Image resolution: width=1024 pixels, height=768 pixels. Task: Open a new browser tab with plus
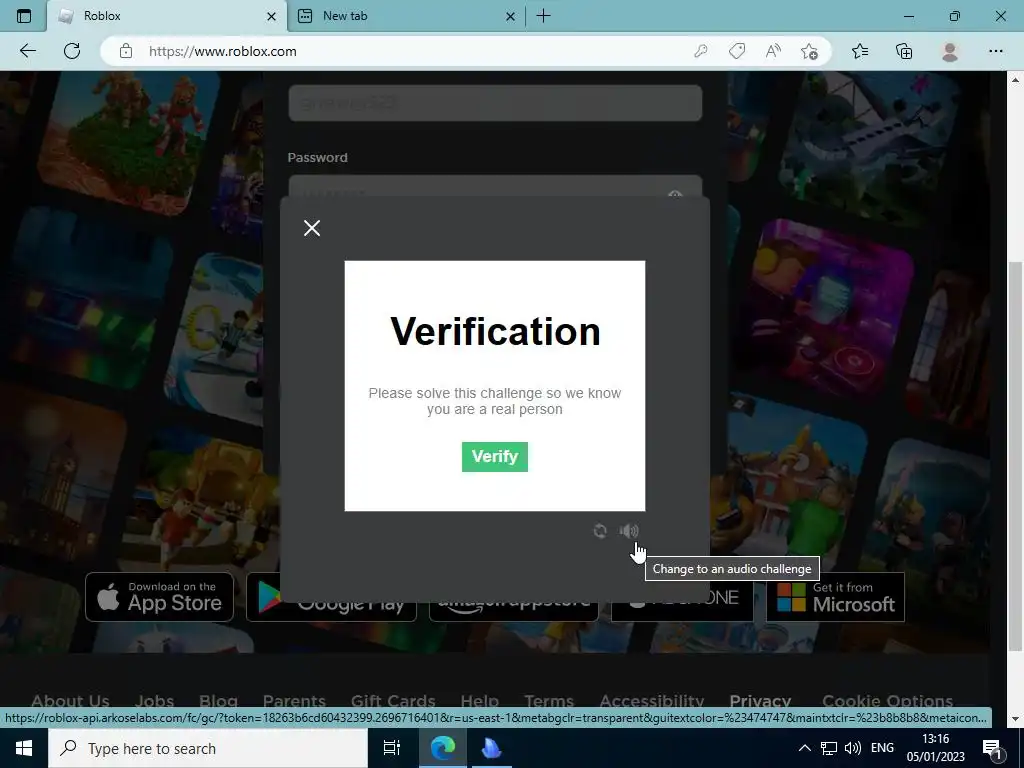coord(543,16)
